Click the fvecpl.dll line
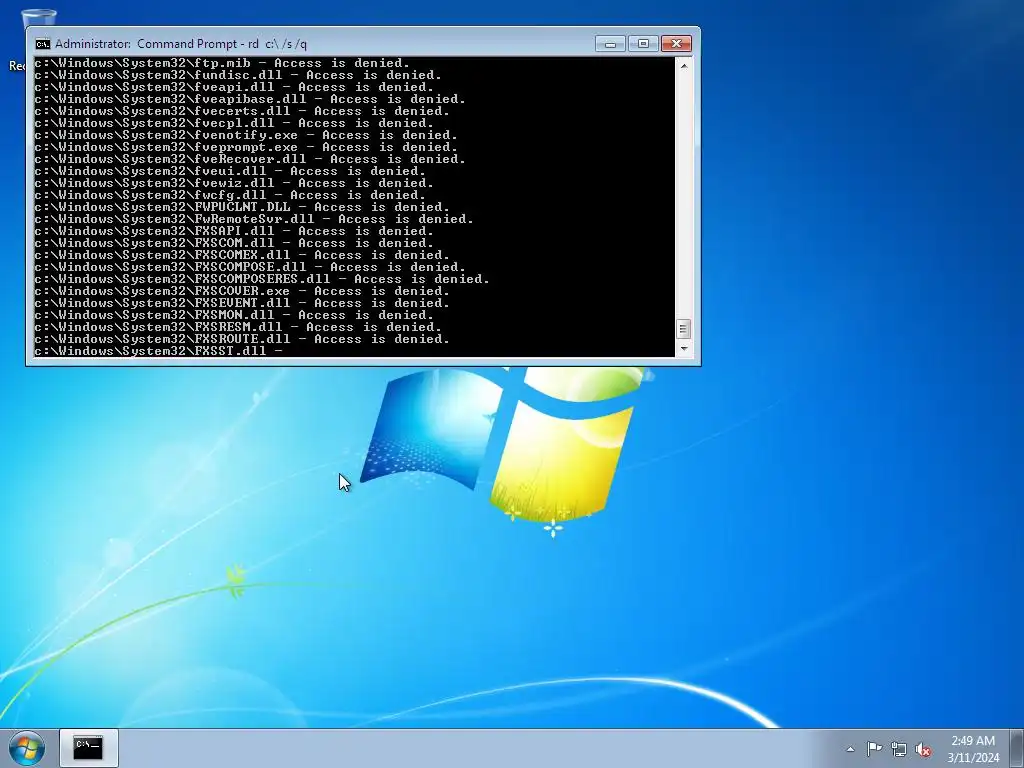This screenshot has width=1024, height=768. (x=234, y=123)
